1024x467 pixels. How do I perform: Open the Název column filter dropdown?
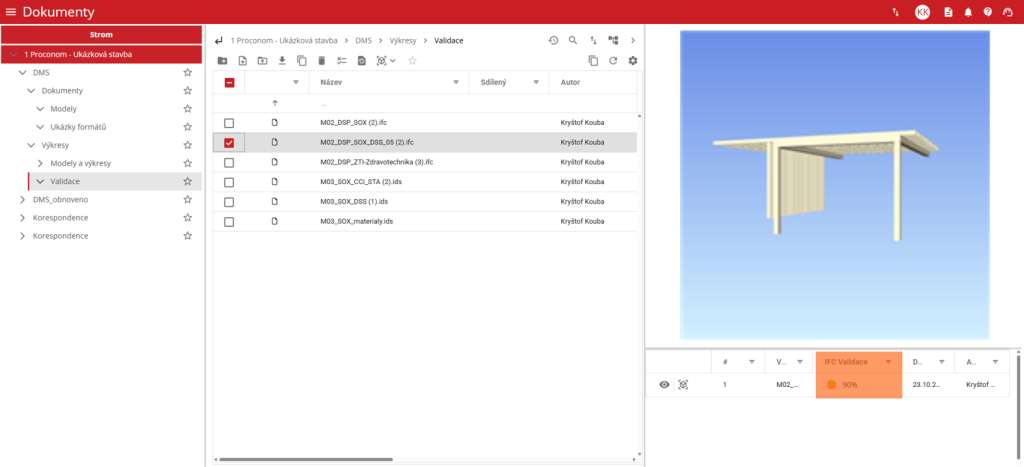[456, 83]
